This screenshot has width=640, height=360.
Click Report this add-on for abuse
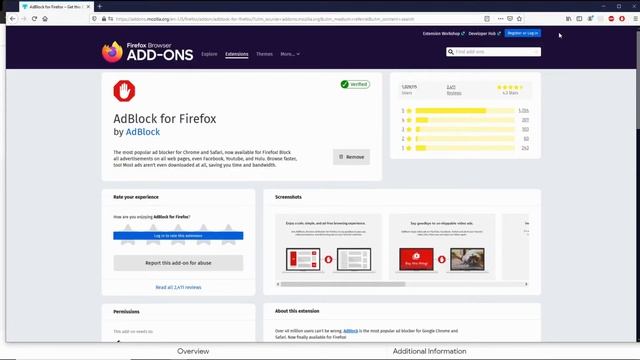pyautogui.click(x=178, y=263)
